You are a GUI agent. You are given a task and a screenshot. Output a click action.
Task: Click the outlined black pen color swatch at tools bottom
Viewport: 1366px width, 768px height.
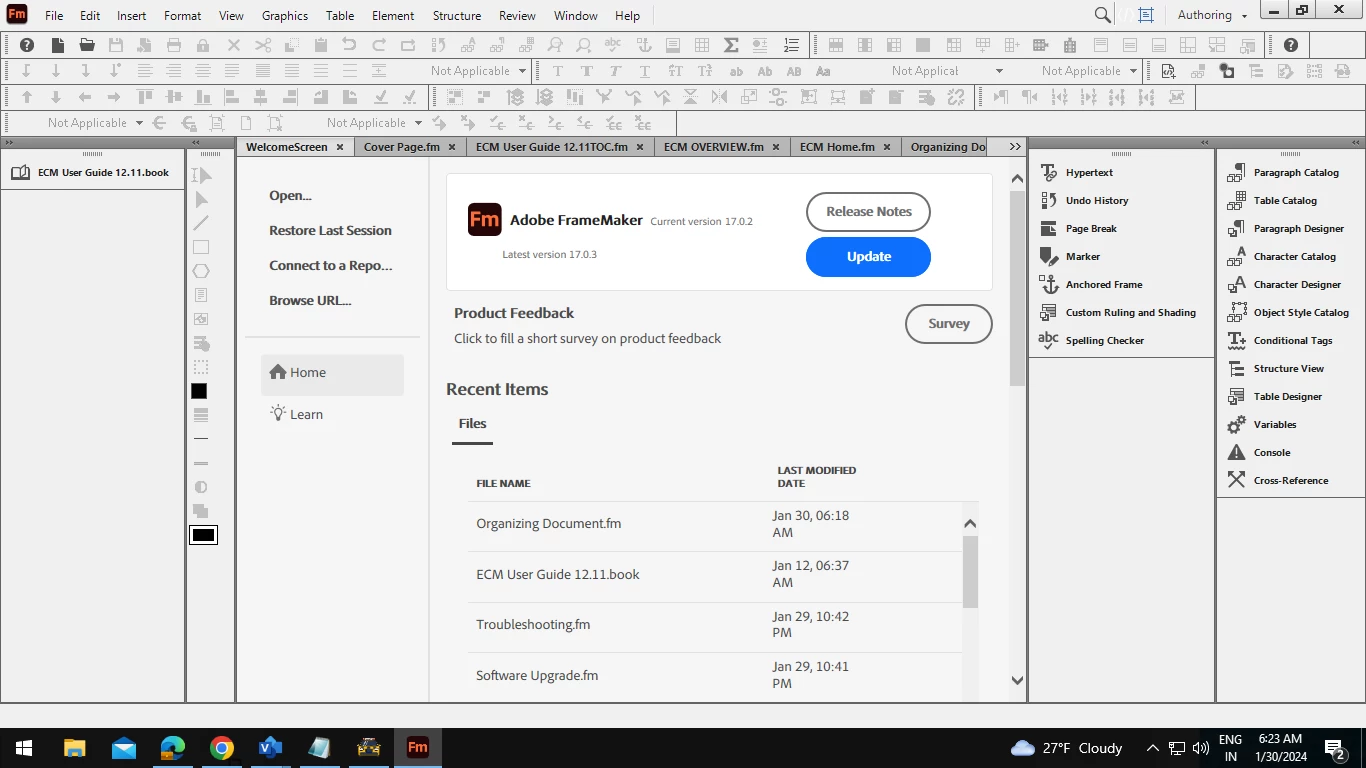point(203,535)
